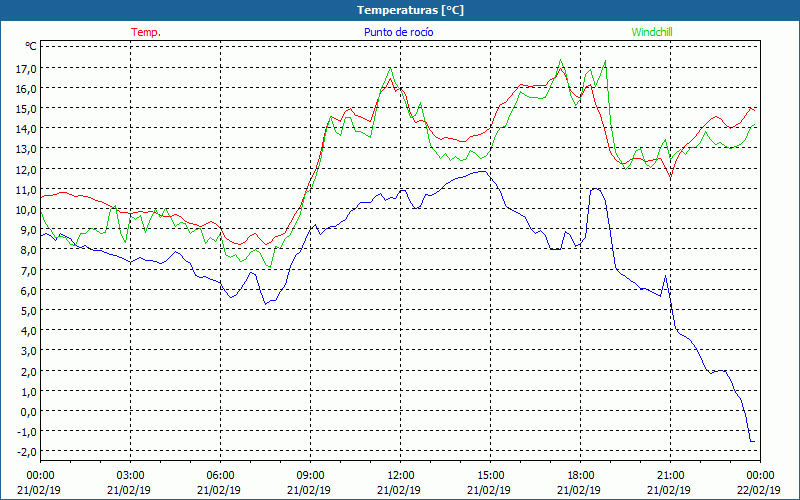Click the 11,0 y-axis label
800x500 pixels.
(x=26, y=189)
